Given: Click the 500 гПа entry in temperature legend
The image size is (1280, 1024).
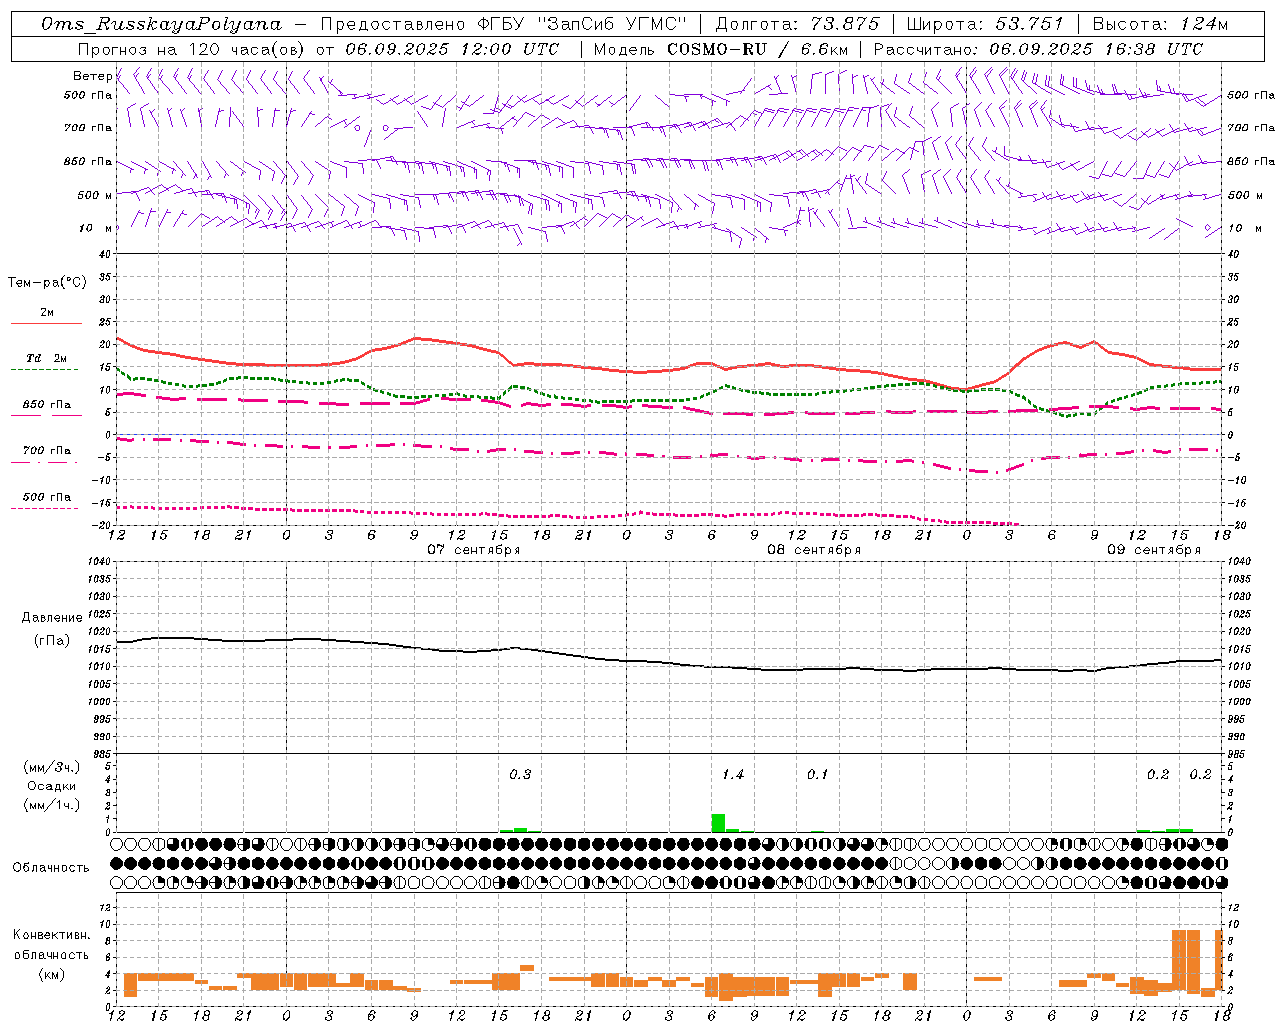Looking at the screenshot, I should [47, 497].
